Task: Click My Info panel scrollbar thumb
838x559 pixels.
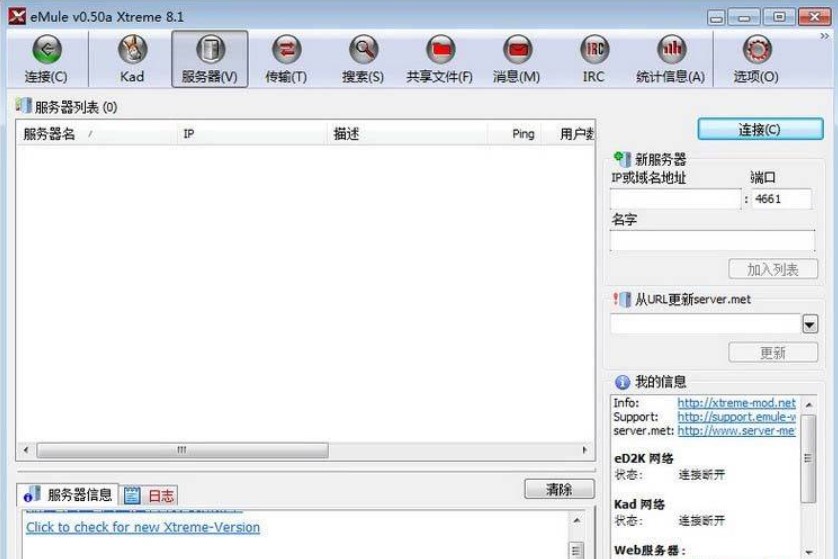Action: point(808,459)
